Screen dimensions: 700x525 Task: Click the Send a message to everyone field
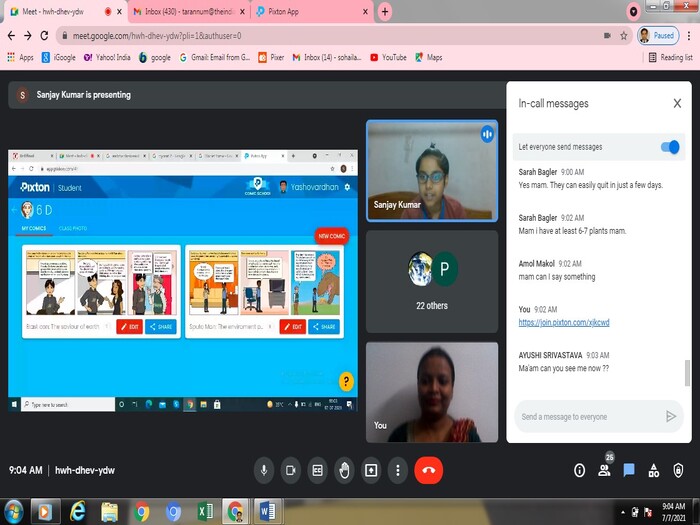coord(589,417)
